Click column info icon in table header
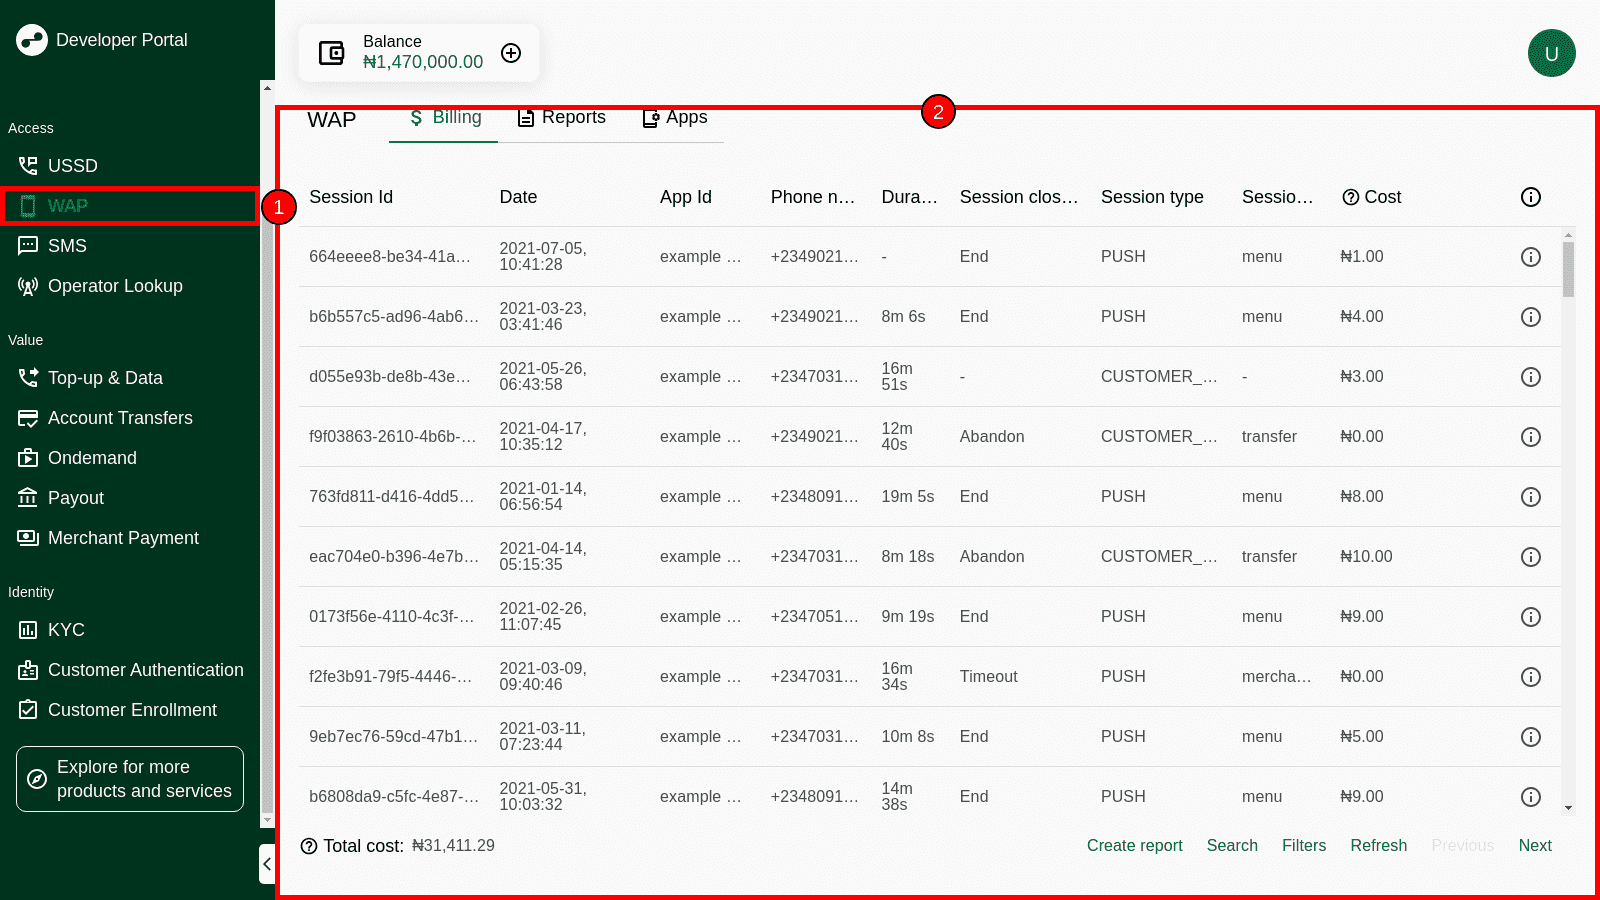The height and width of the screenshot is (900, 1600). click(x=1530, y=197)
